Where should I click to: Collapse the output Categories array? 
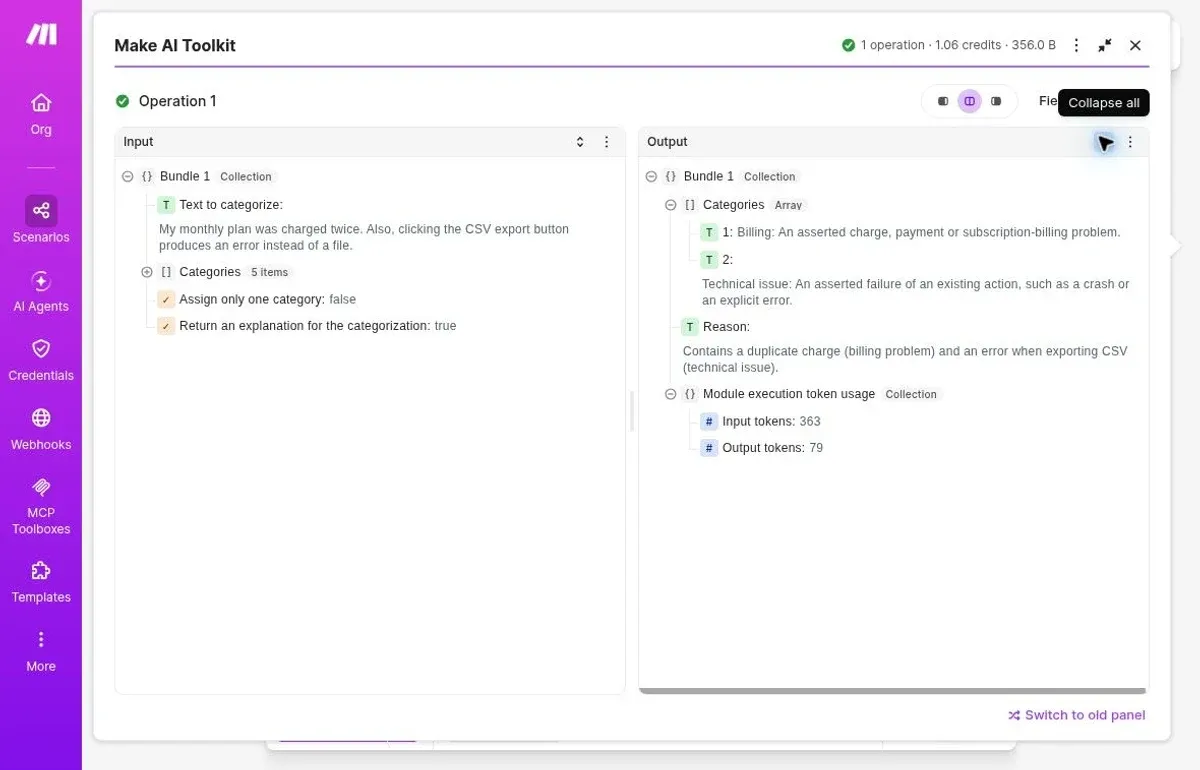(671, 205)
